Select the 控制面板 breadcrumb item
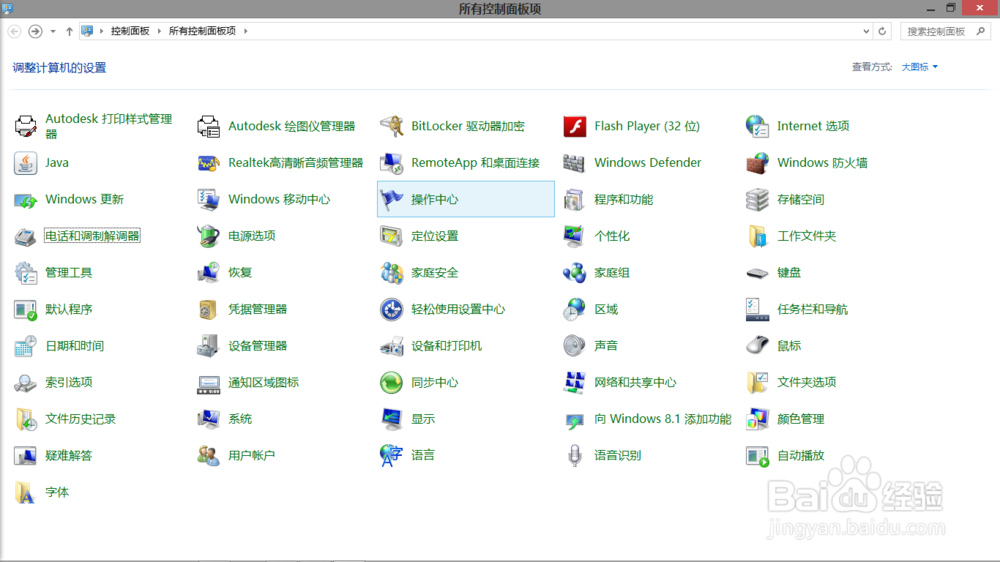The height and width of the screenshot is (562, 1000). point(130,31)
